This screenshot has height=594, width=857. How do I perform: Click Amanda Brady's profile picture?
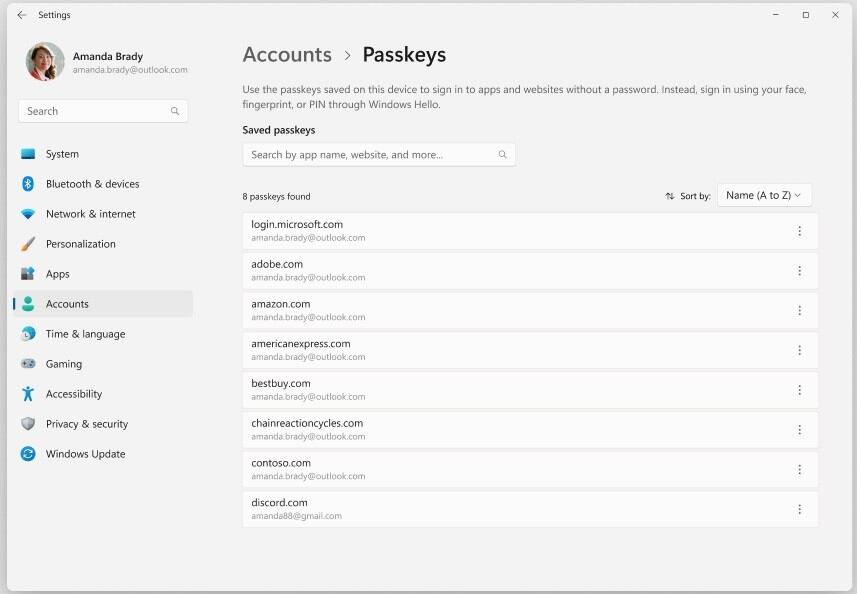point(45,62)
